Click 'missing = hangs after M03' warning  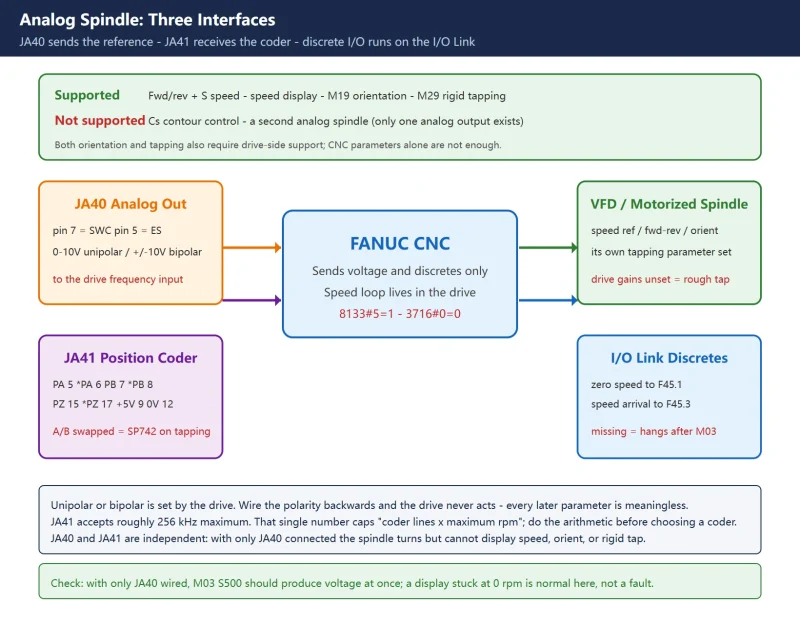pyautogui.click(x=654, y=431)
